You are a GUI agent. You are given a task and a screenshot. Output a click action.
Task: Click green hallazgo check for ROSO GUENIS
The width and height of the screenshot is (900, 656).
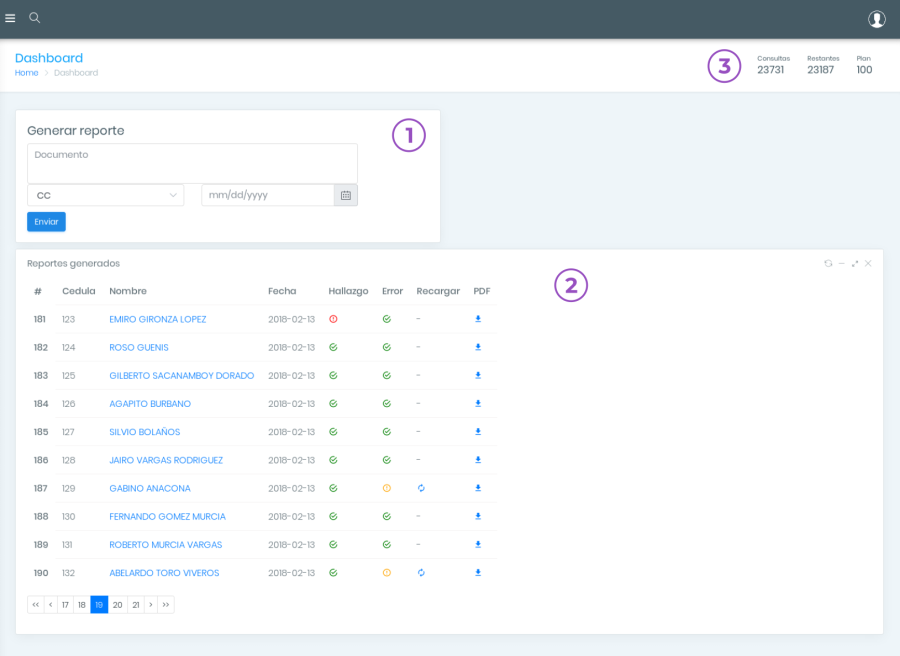coord(333,347)
